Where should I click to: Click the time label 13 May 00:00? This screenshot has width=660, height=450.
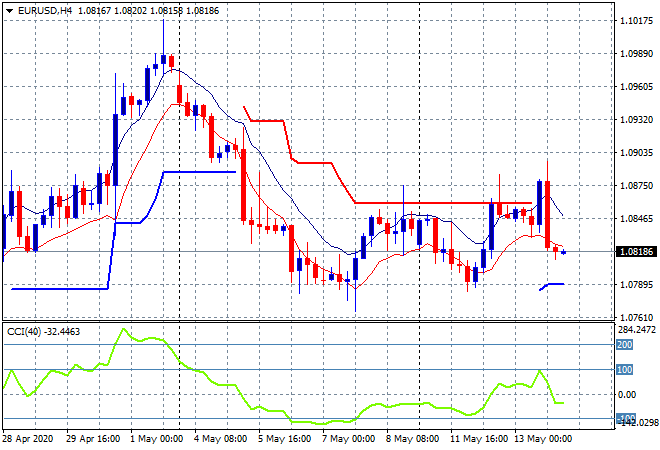tap(543, 439)
